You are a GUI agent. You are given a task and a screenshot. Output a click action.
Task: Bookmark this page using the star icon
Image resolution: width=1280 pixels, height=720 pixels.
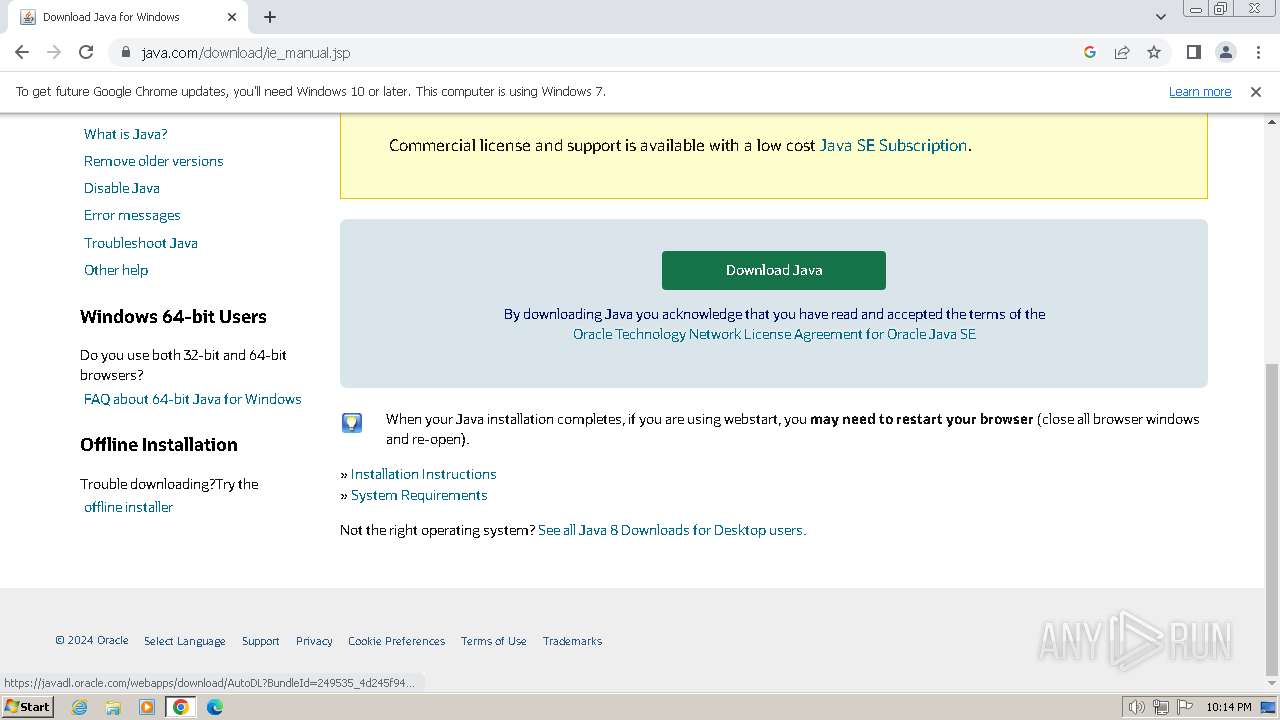click(1154, 52)
